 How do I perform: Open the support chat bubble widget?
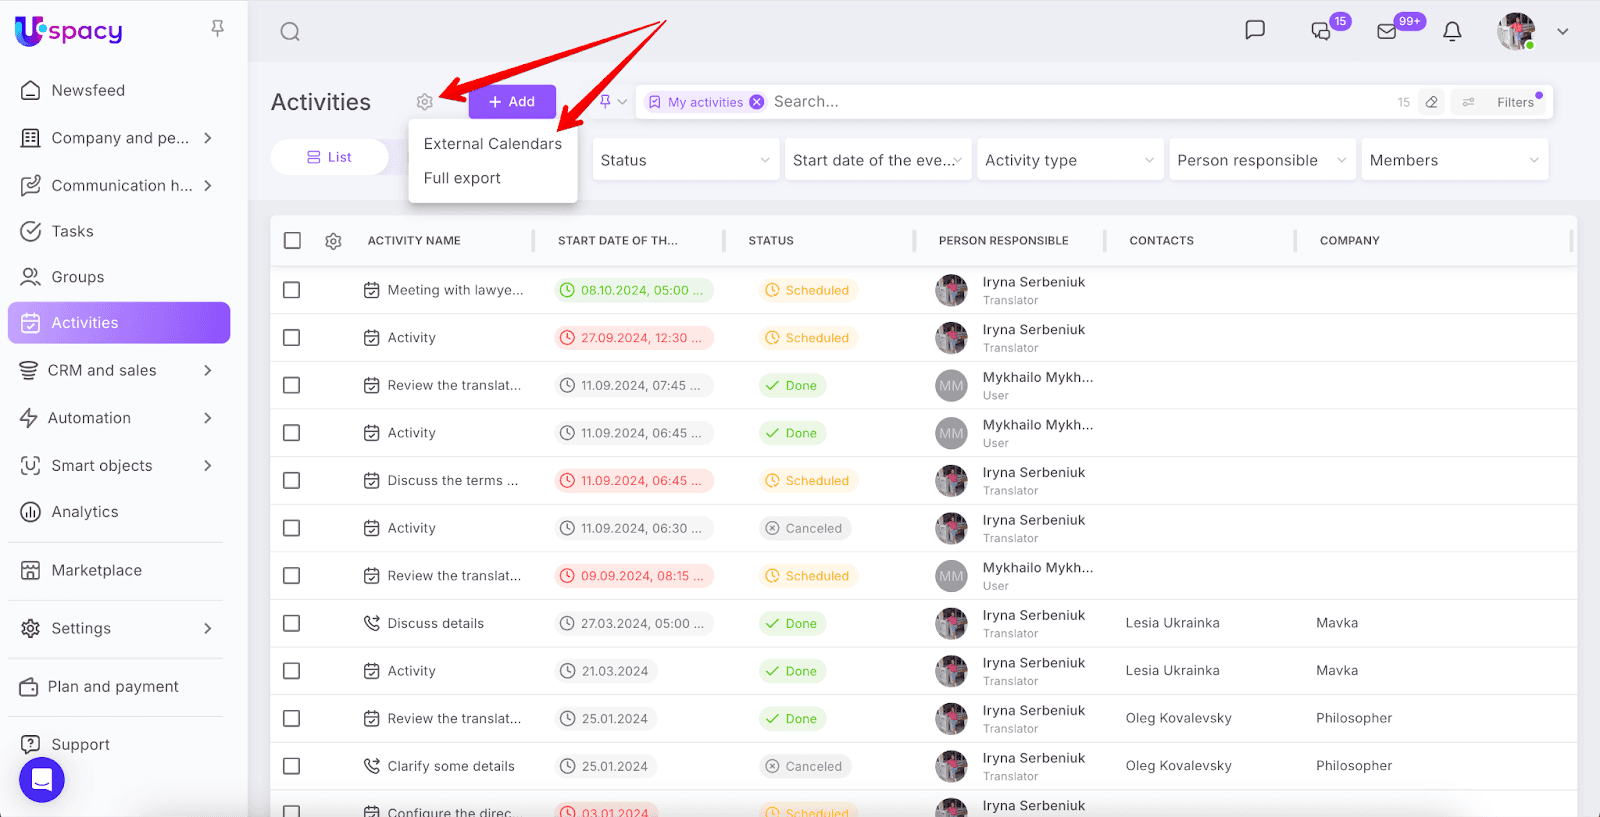coord(42,780)
